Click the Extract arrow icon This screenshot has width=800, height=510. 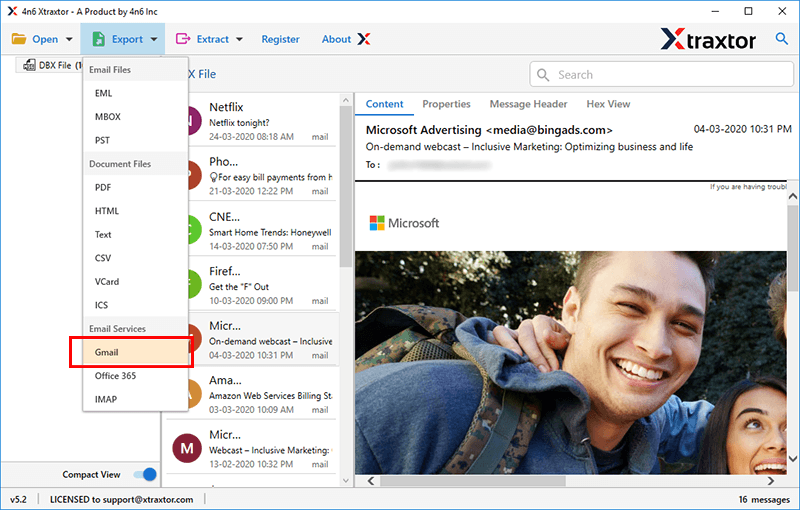tap(183, 39)
